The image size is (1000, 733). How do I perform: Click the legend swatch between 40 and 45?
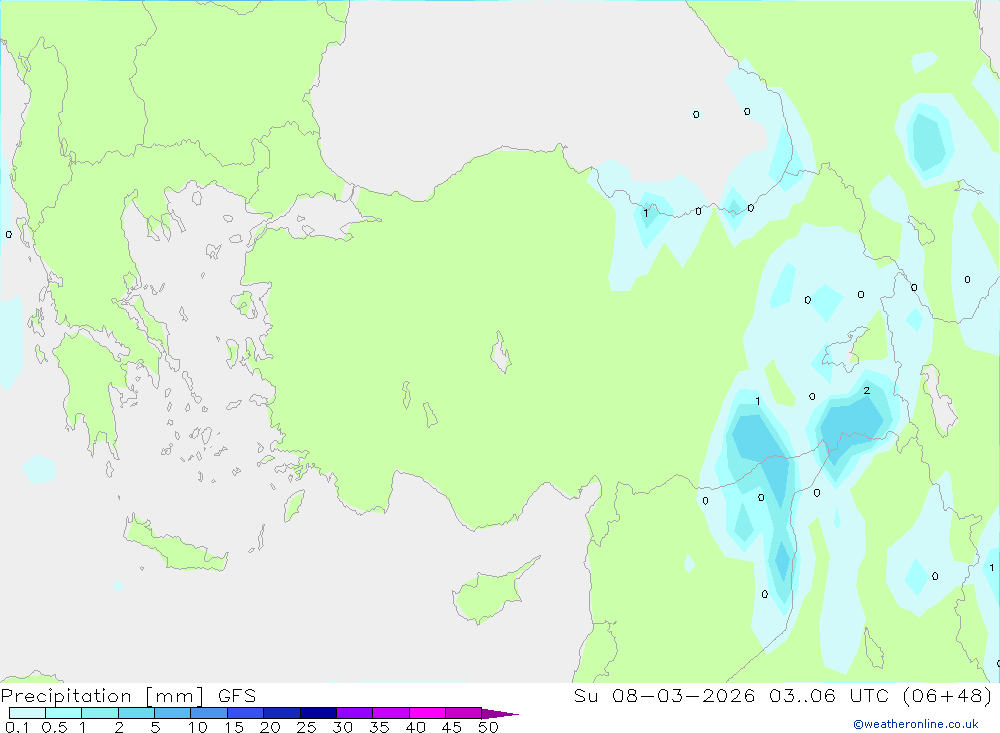[x=427, y=713]
